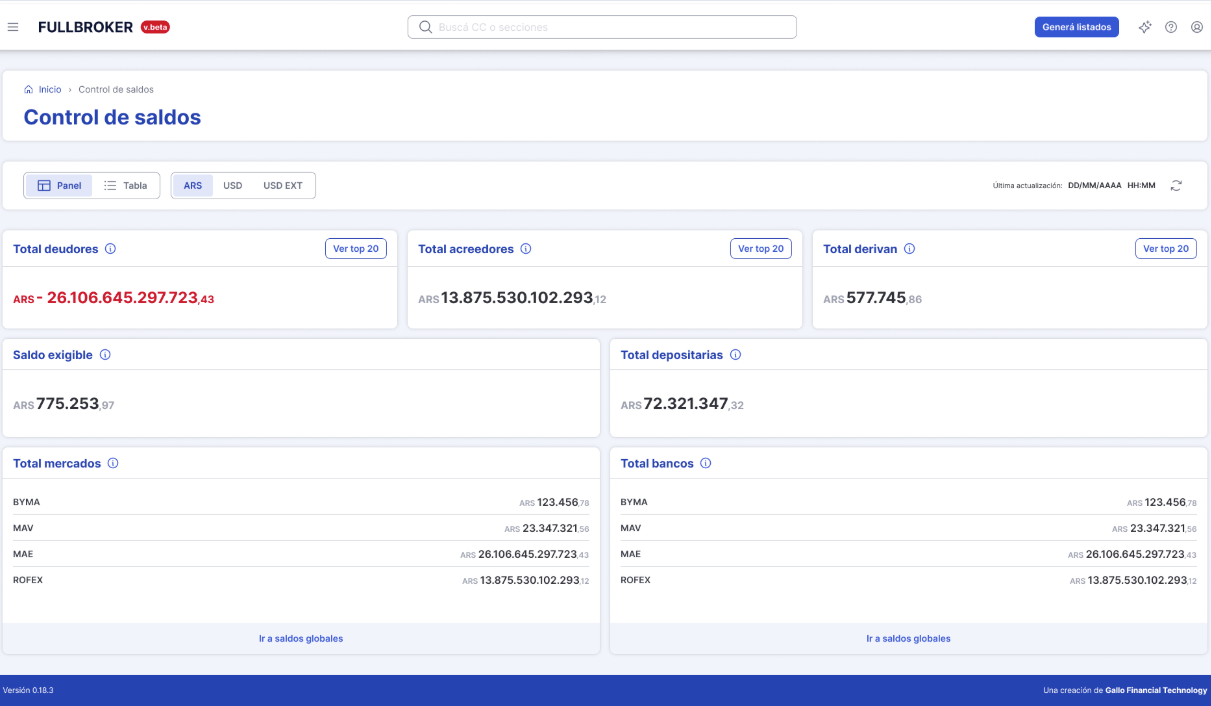This screenshot has height=706, width=1211.
Task: Select USD EXT currency
Action: point(283,186)
